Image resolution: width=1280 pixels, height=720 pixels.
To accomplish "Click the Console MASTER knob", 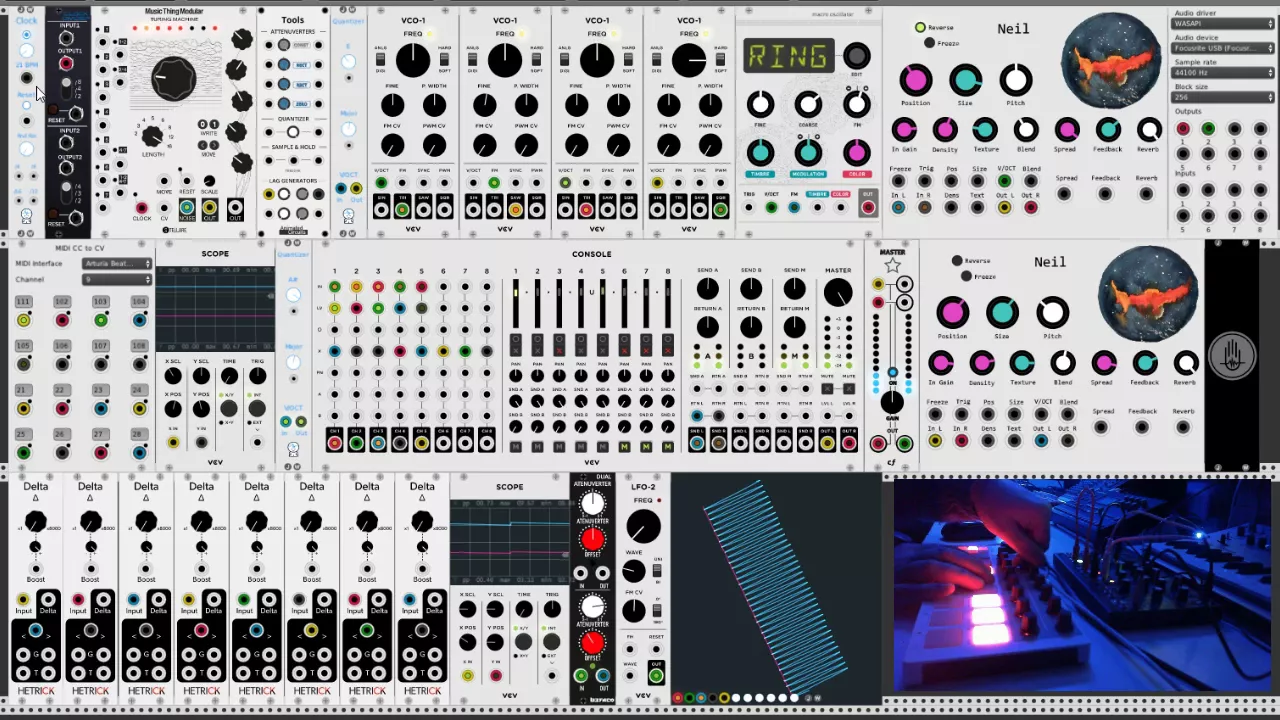I will click(838, 292).
